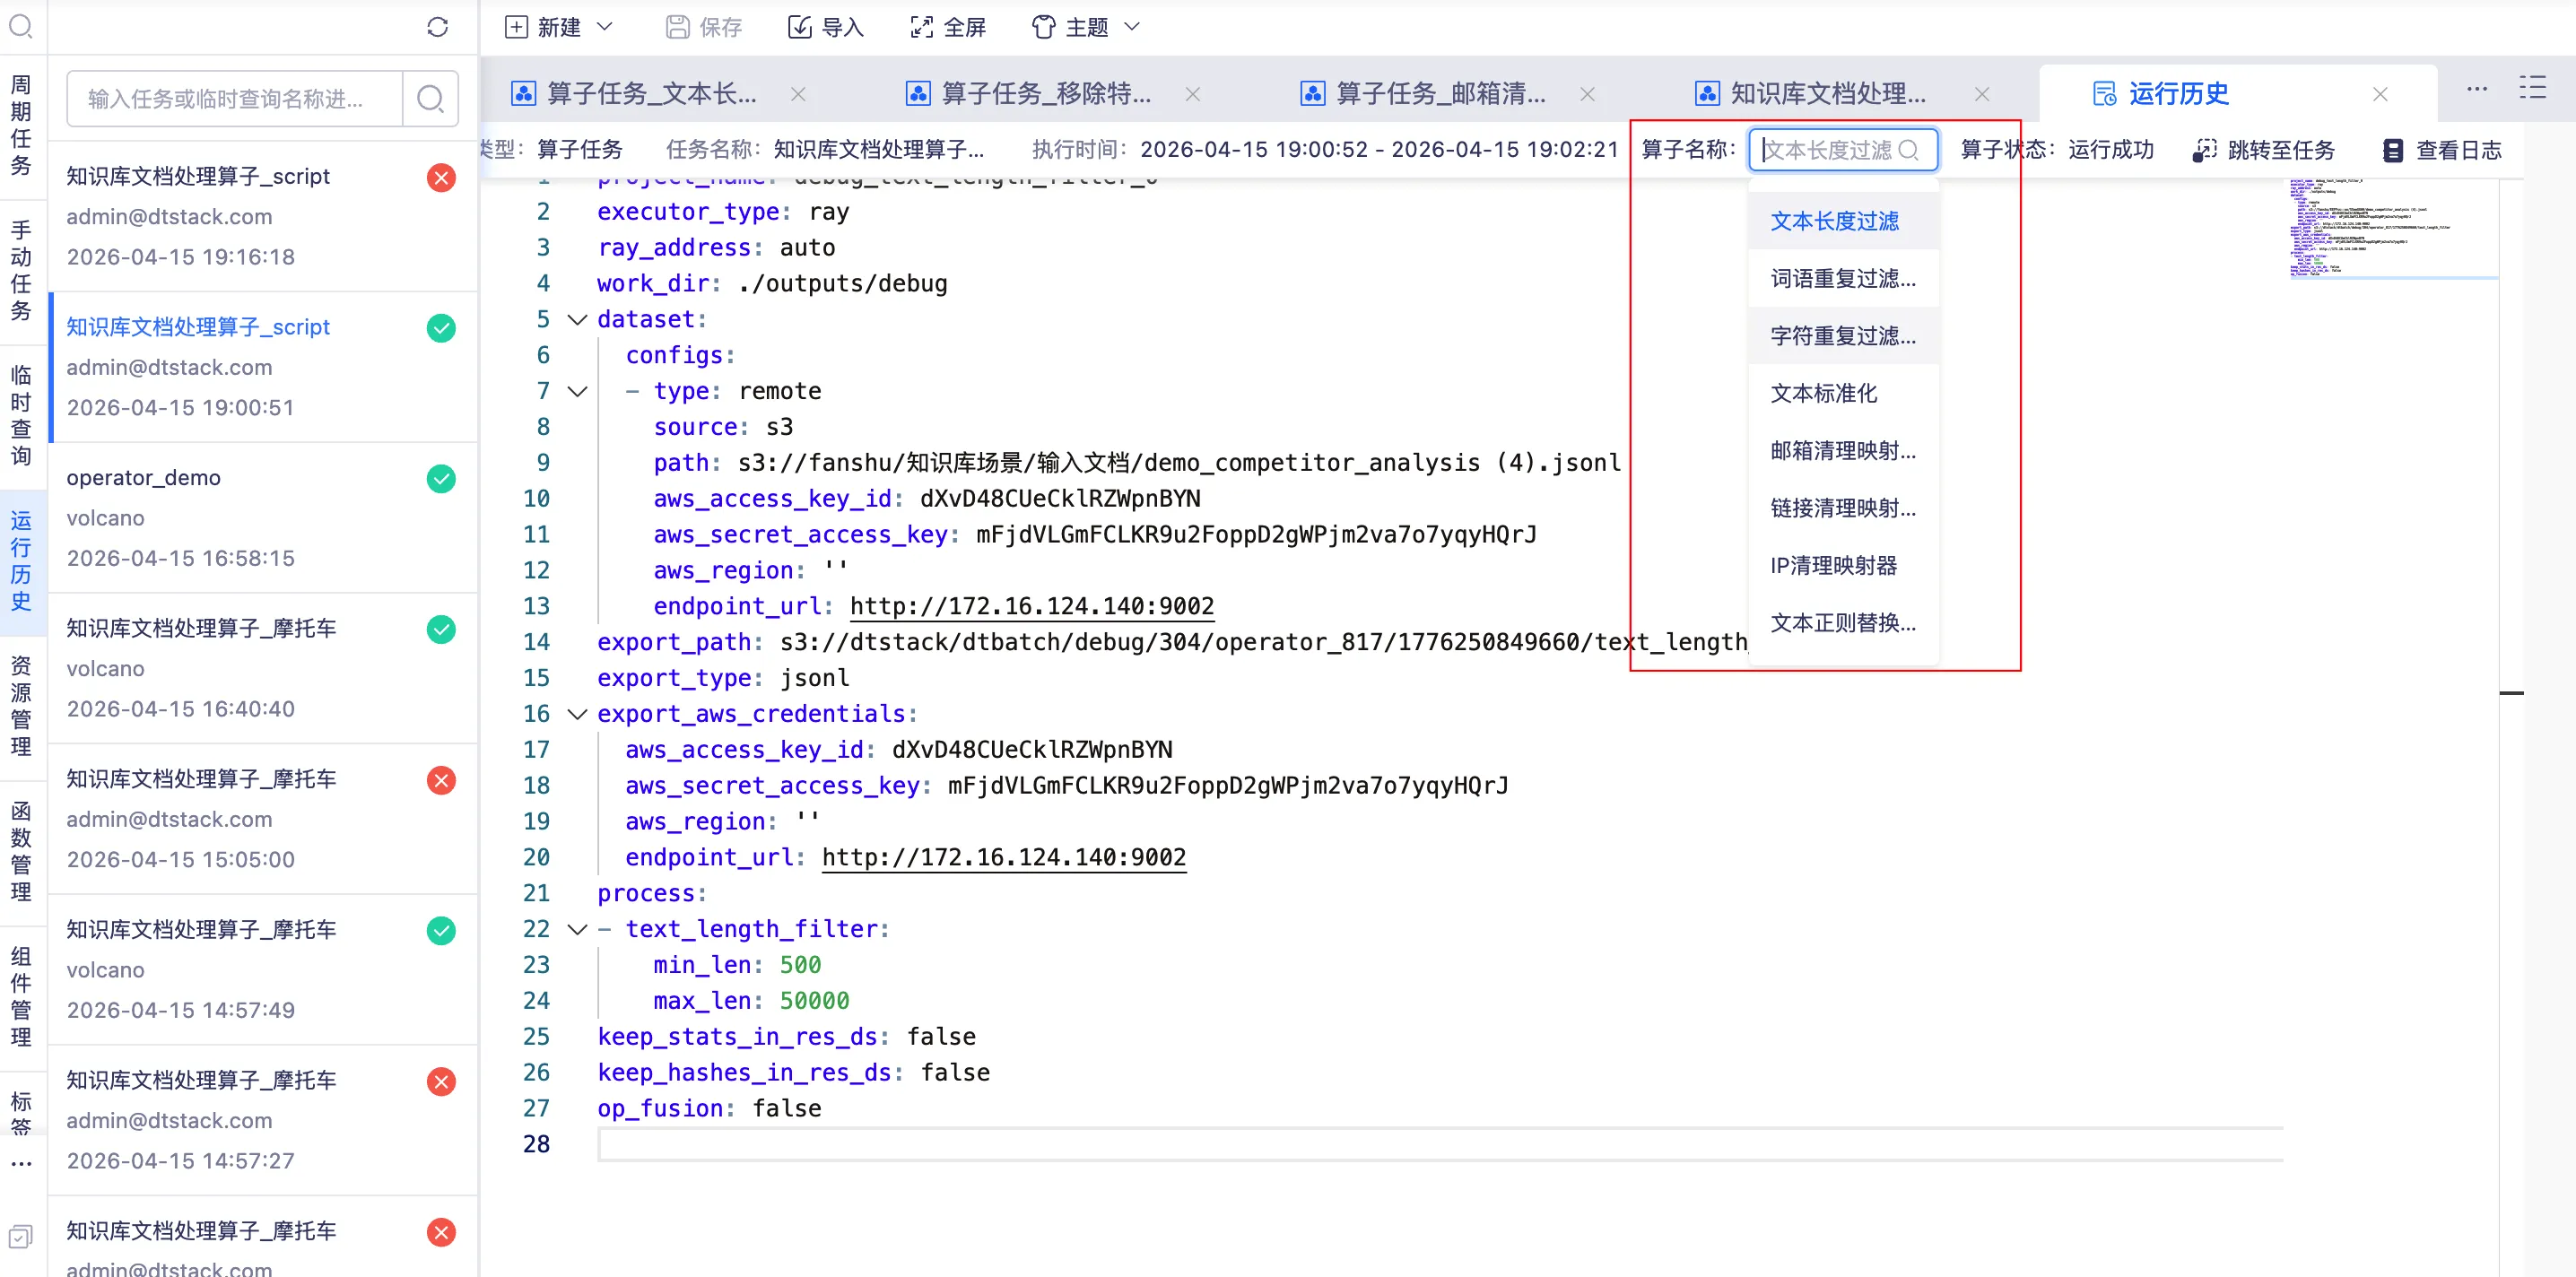Click the max_len value 50000

tap(814, 1001)
